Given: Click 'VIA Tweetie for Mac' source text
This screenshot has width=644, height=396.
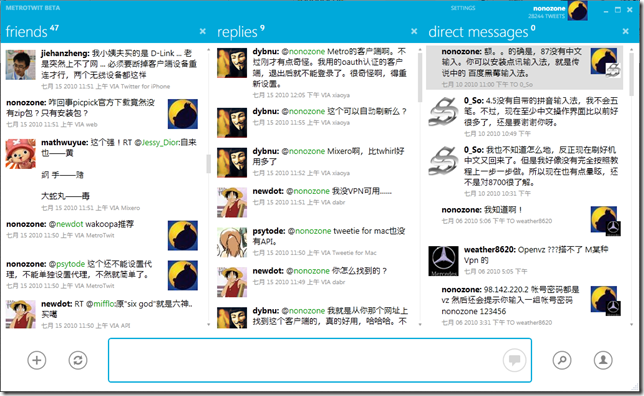Looking at the screenshot, I should (349, 253).
